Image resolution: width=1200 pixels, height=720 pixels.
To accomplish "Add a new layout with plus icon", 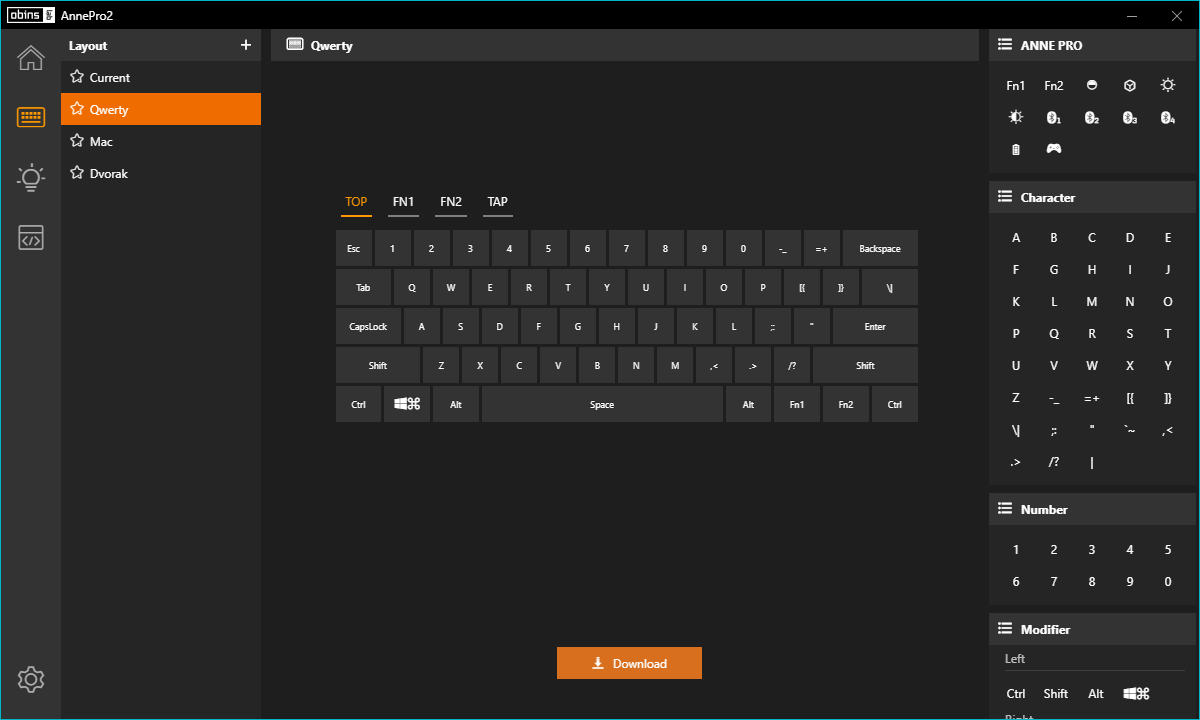I will 246,45.
